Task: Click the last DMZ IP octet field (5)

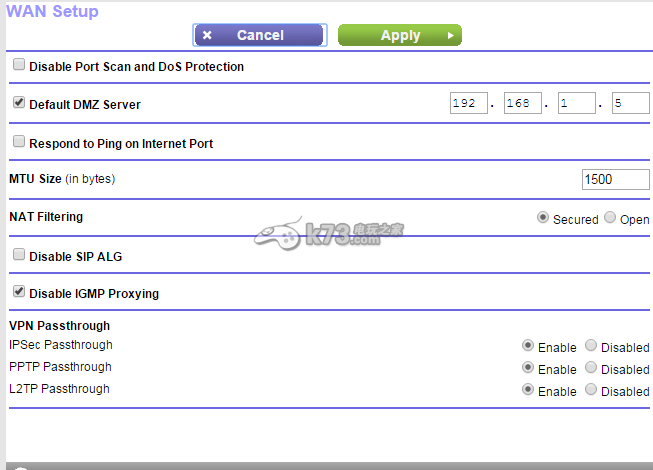Action: [630, 103]
